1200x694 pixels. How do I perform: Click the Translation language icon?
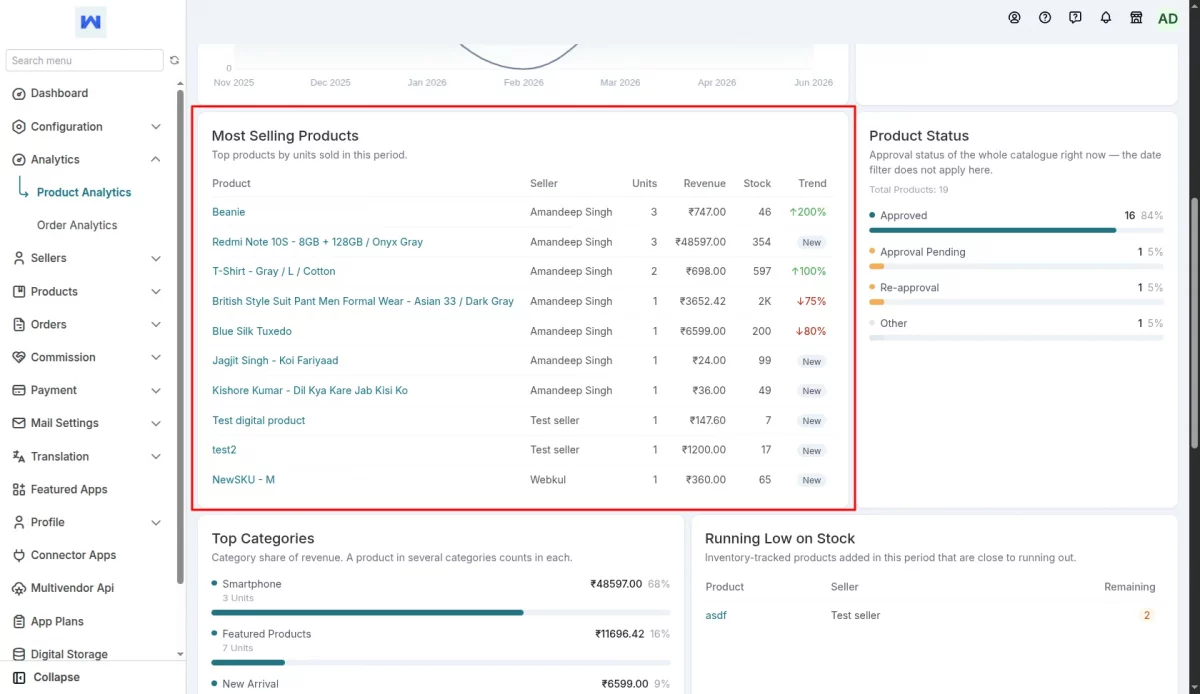[x=19, y=457]
